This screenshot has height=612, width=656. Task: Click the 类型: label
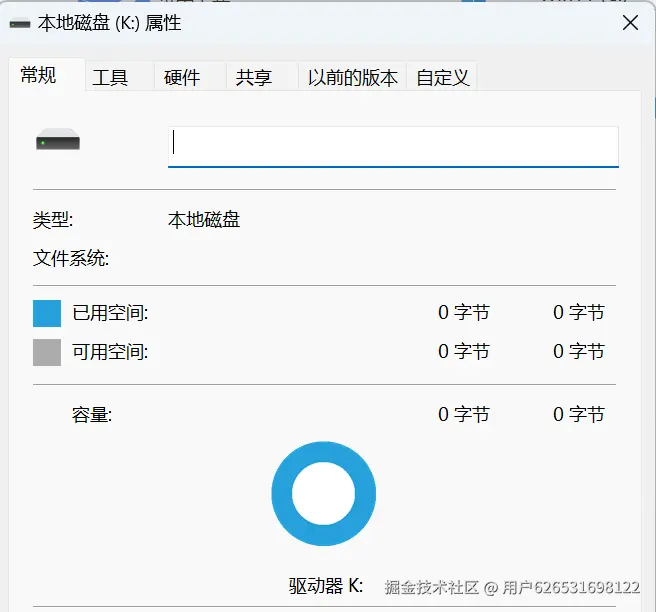click(53, 220)
